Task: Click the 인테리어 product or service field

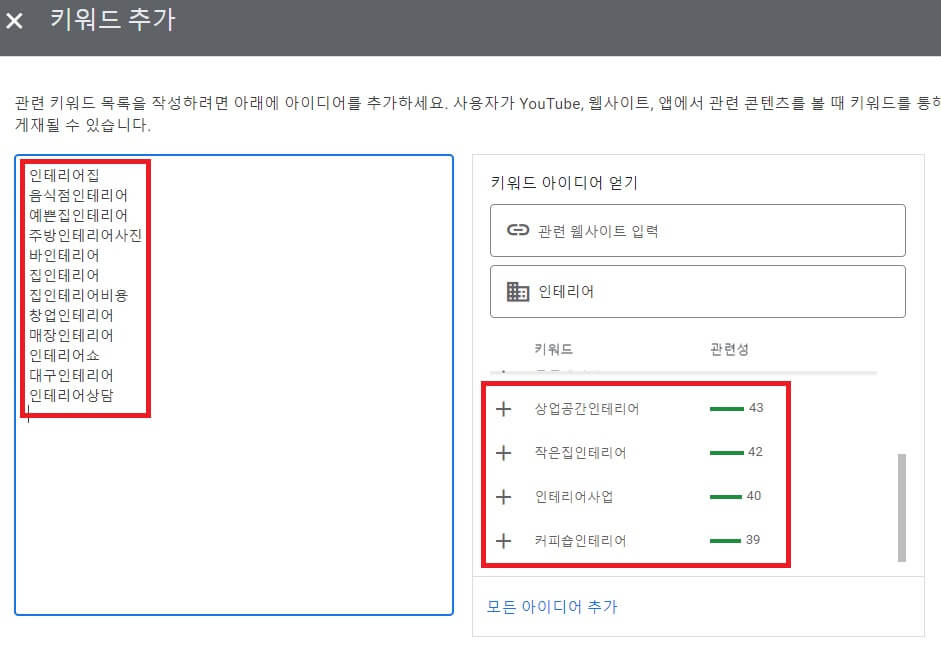Action: [697, 292]
